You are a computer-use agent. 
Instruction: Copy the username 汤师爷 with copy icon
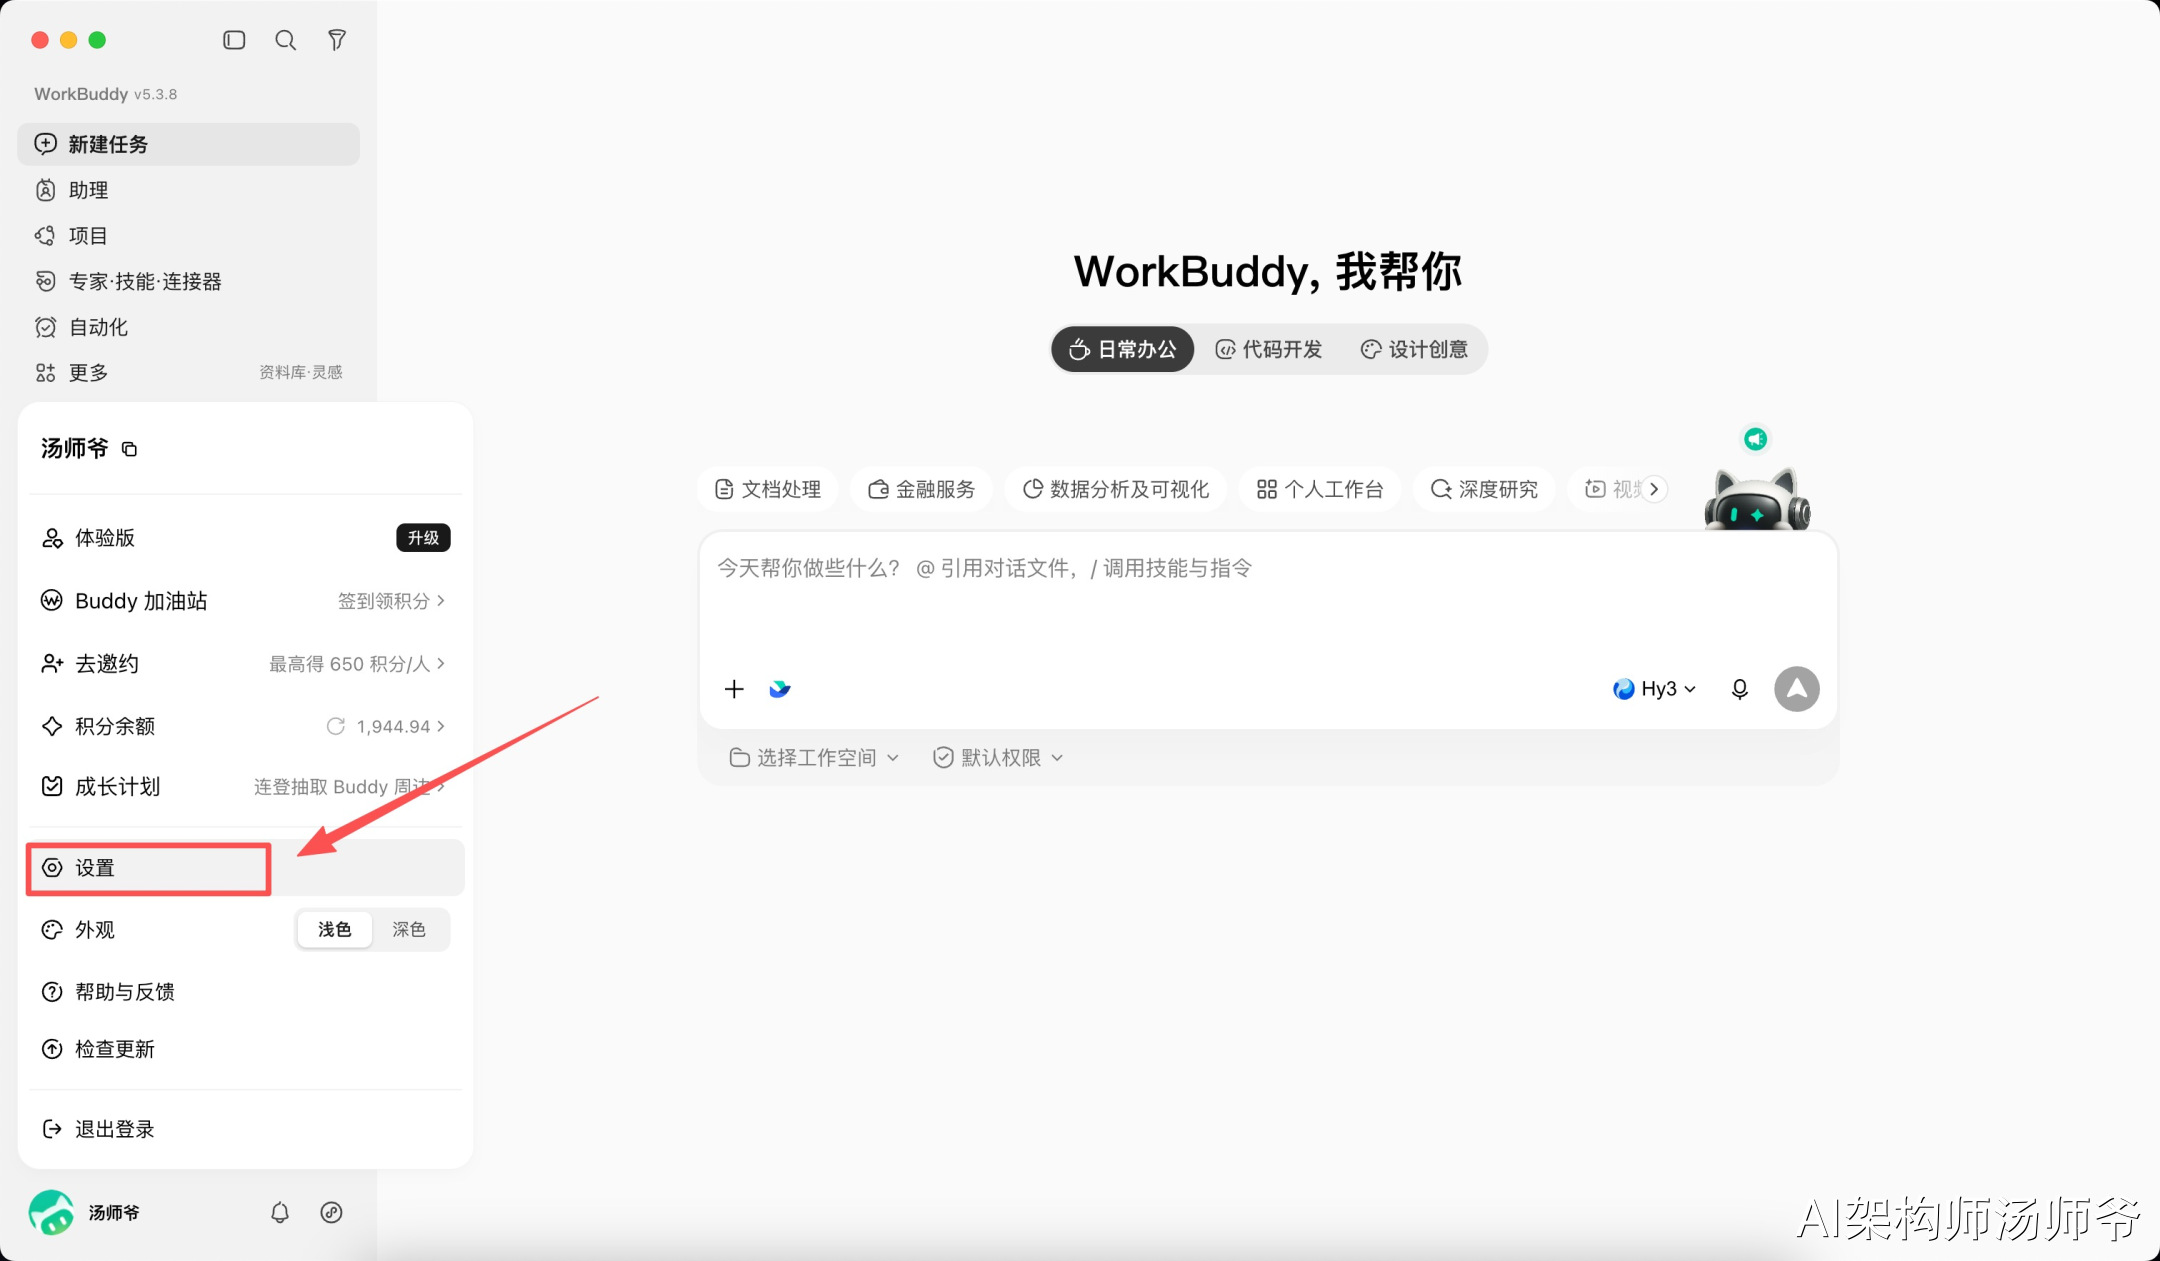(x=129, y=449)
